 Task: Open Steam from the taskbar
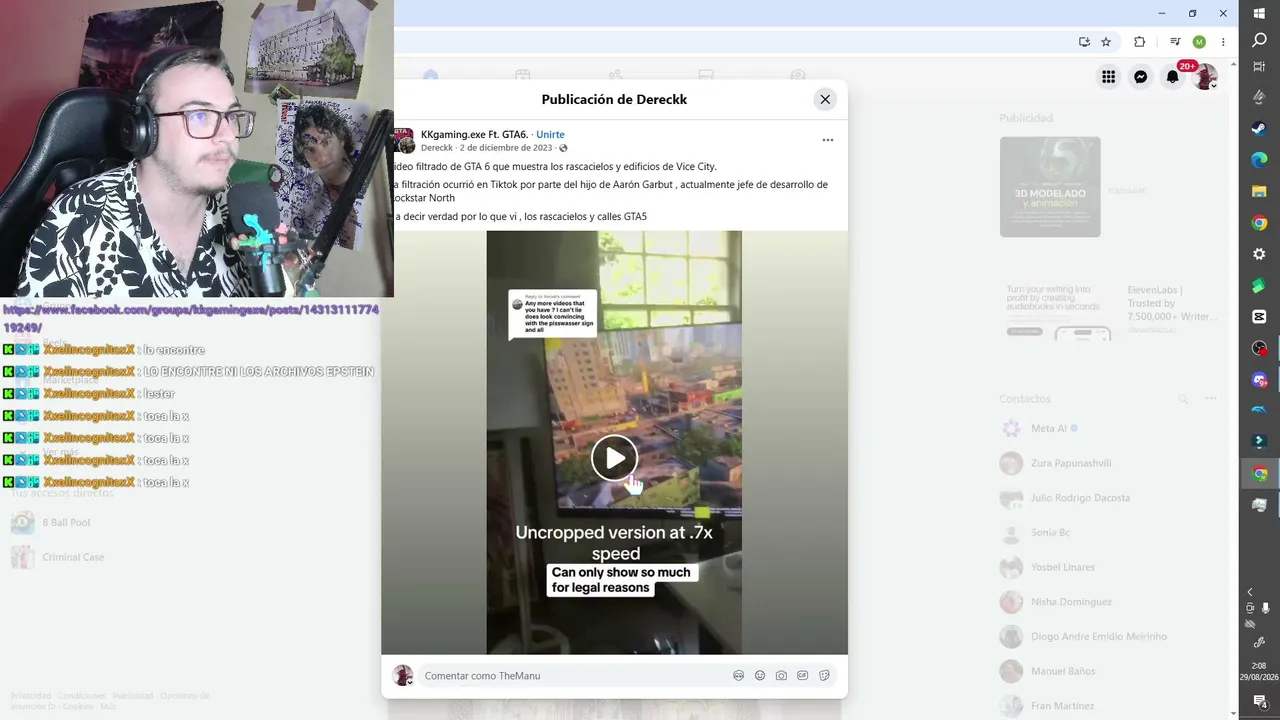1259,129
